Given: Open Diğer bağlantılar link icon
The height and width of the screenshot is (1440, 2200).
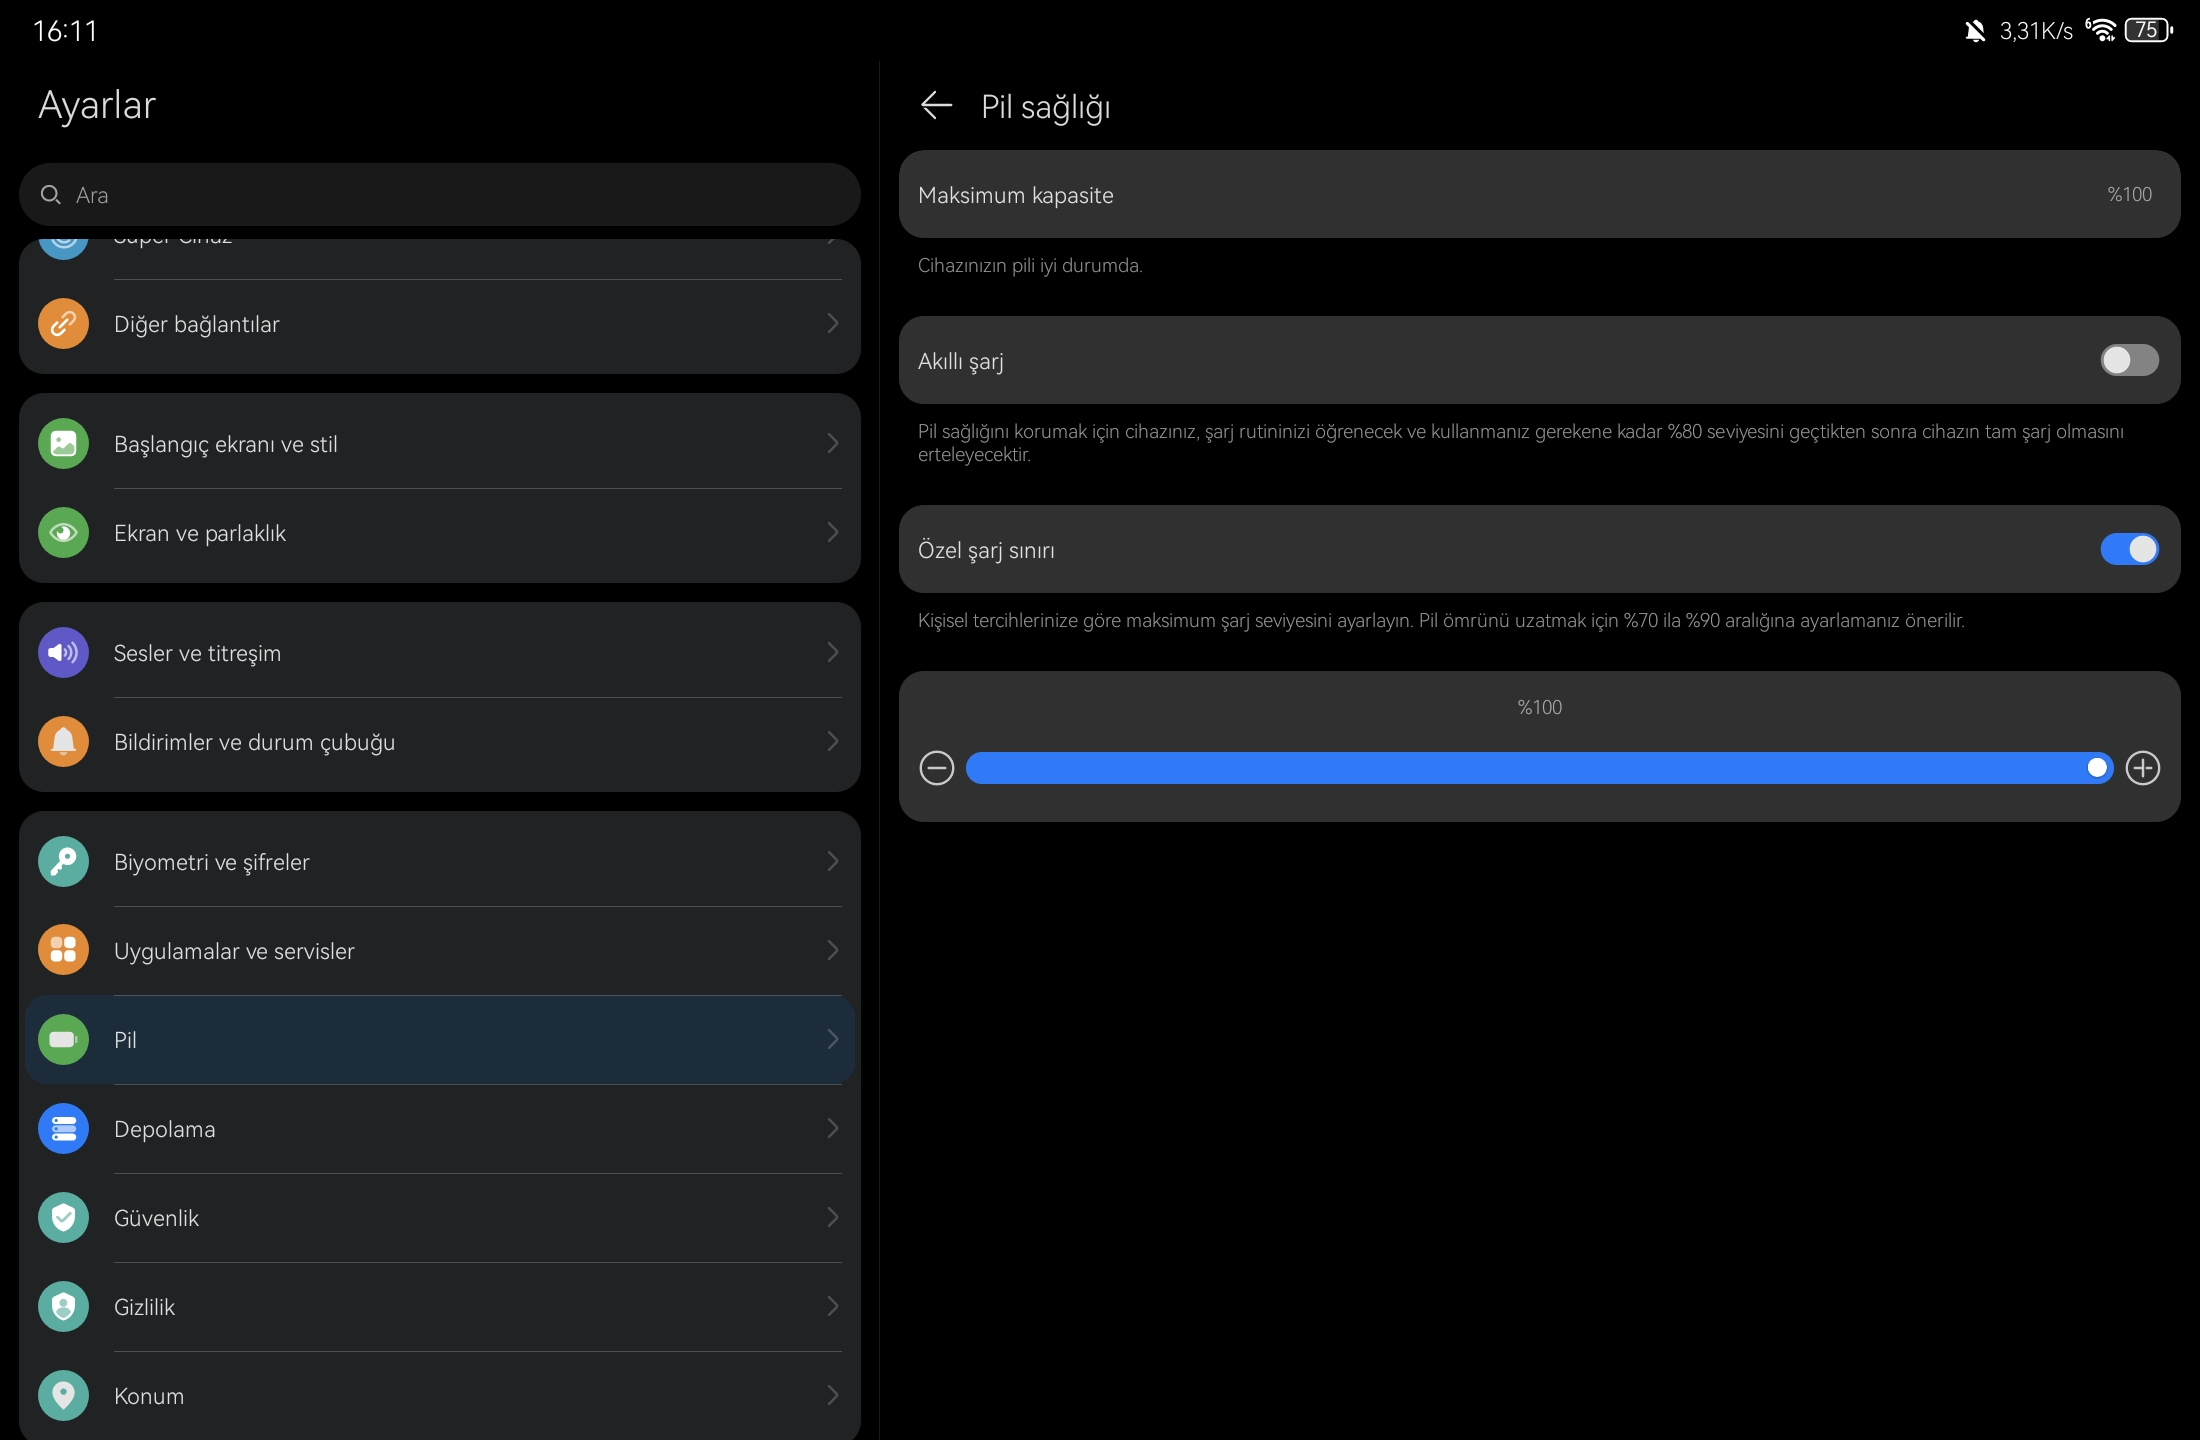Looking at the screenshot, I should point(63,324).
